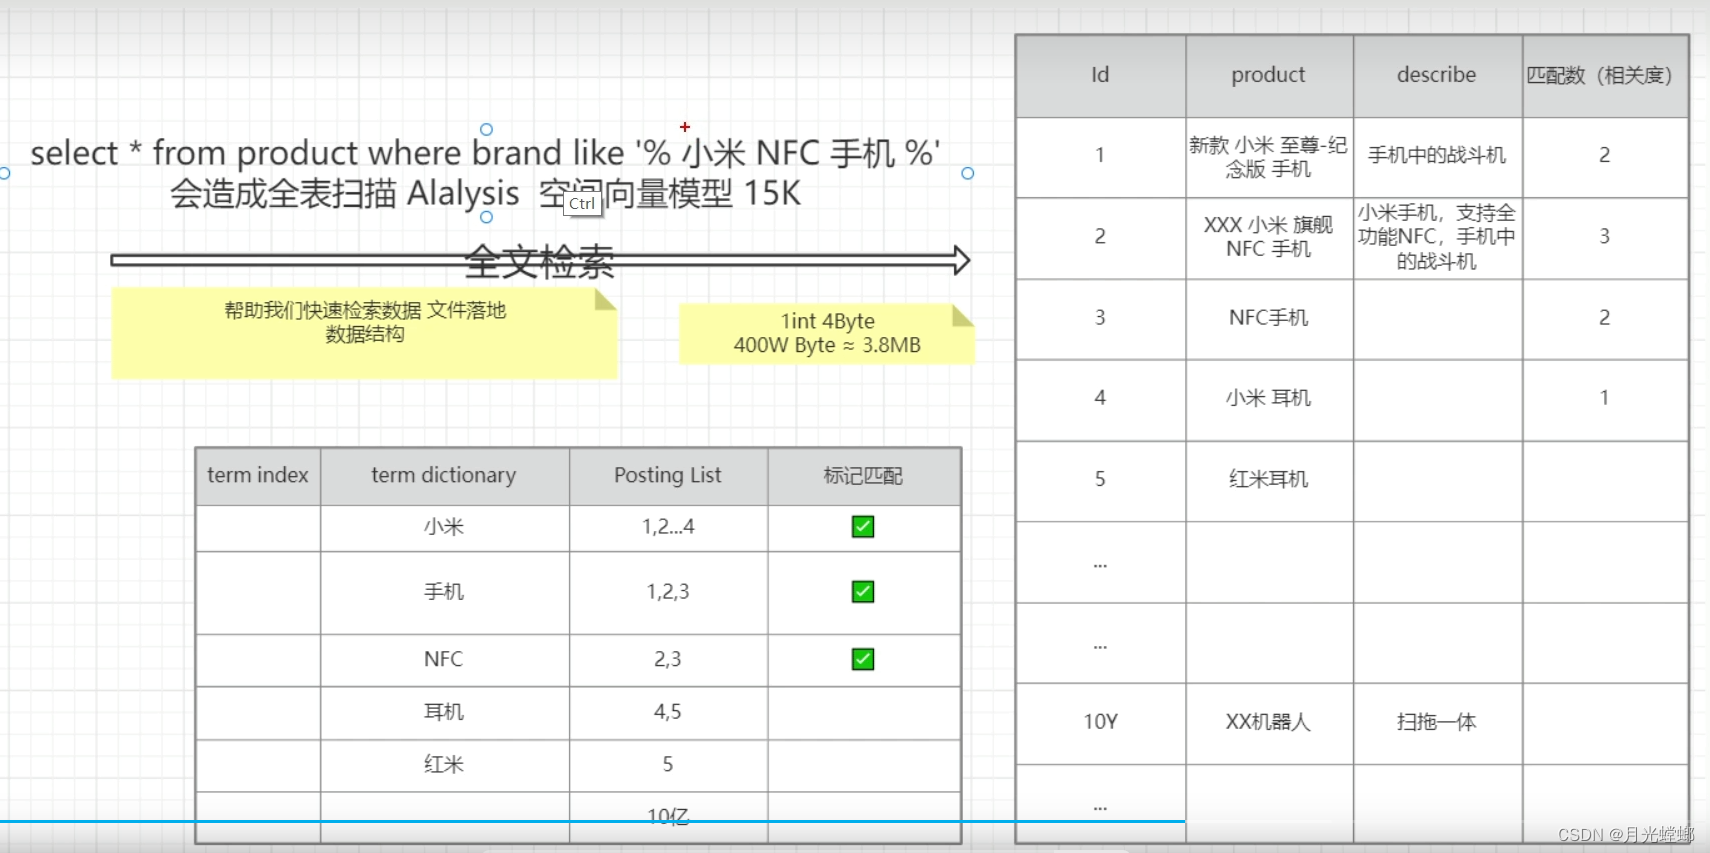1710x853 pixels.
Task: Select the SQL query text line
Action: tap(485, 153)
